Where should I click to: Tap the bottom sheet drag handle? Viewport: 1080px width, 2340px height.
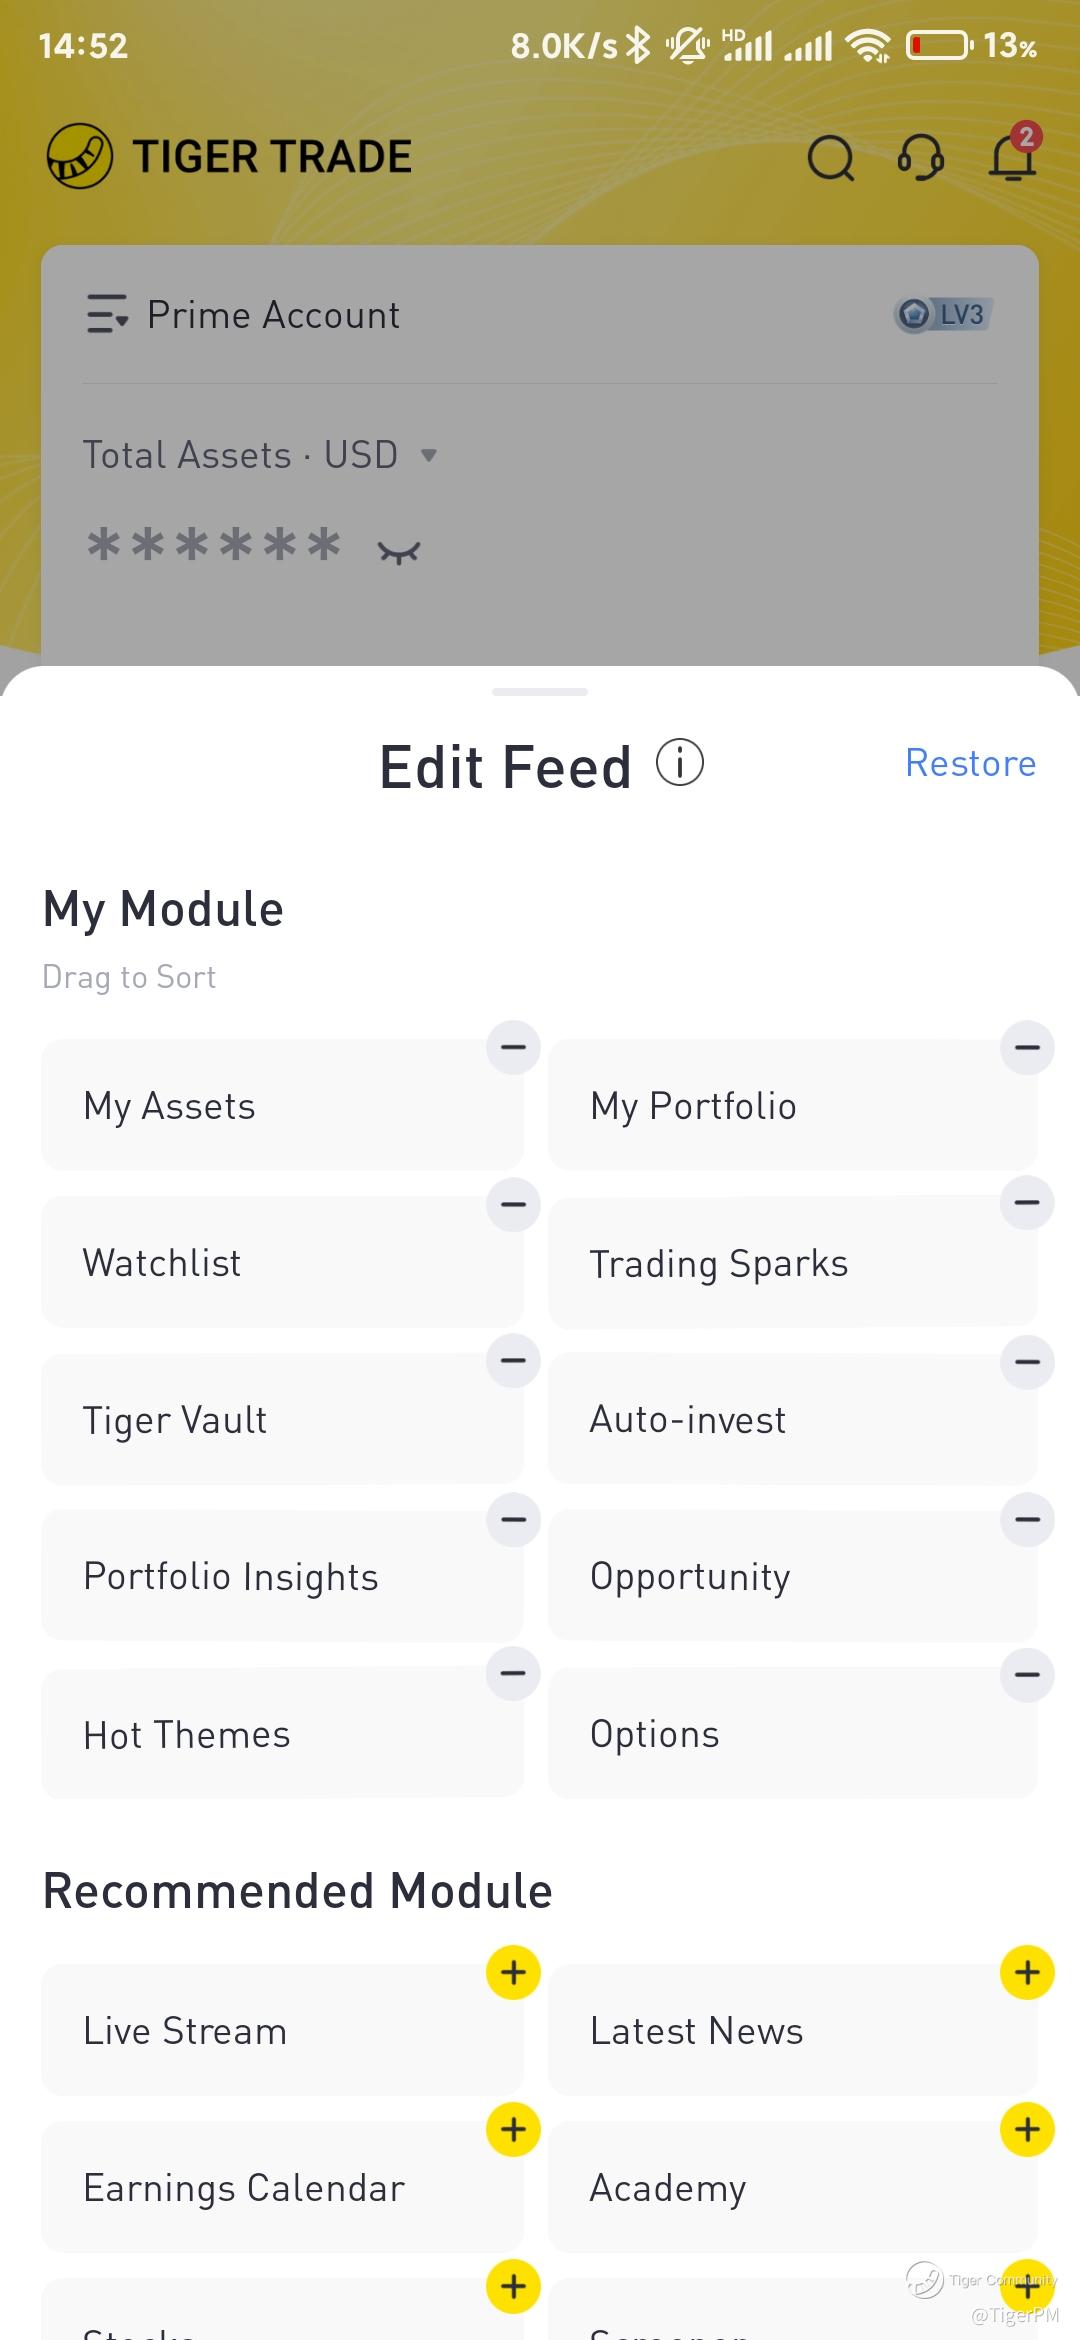tap(540, 692)
